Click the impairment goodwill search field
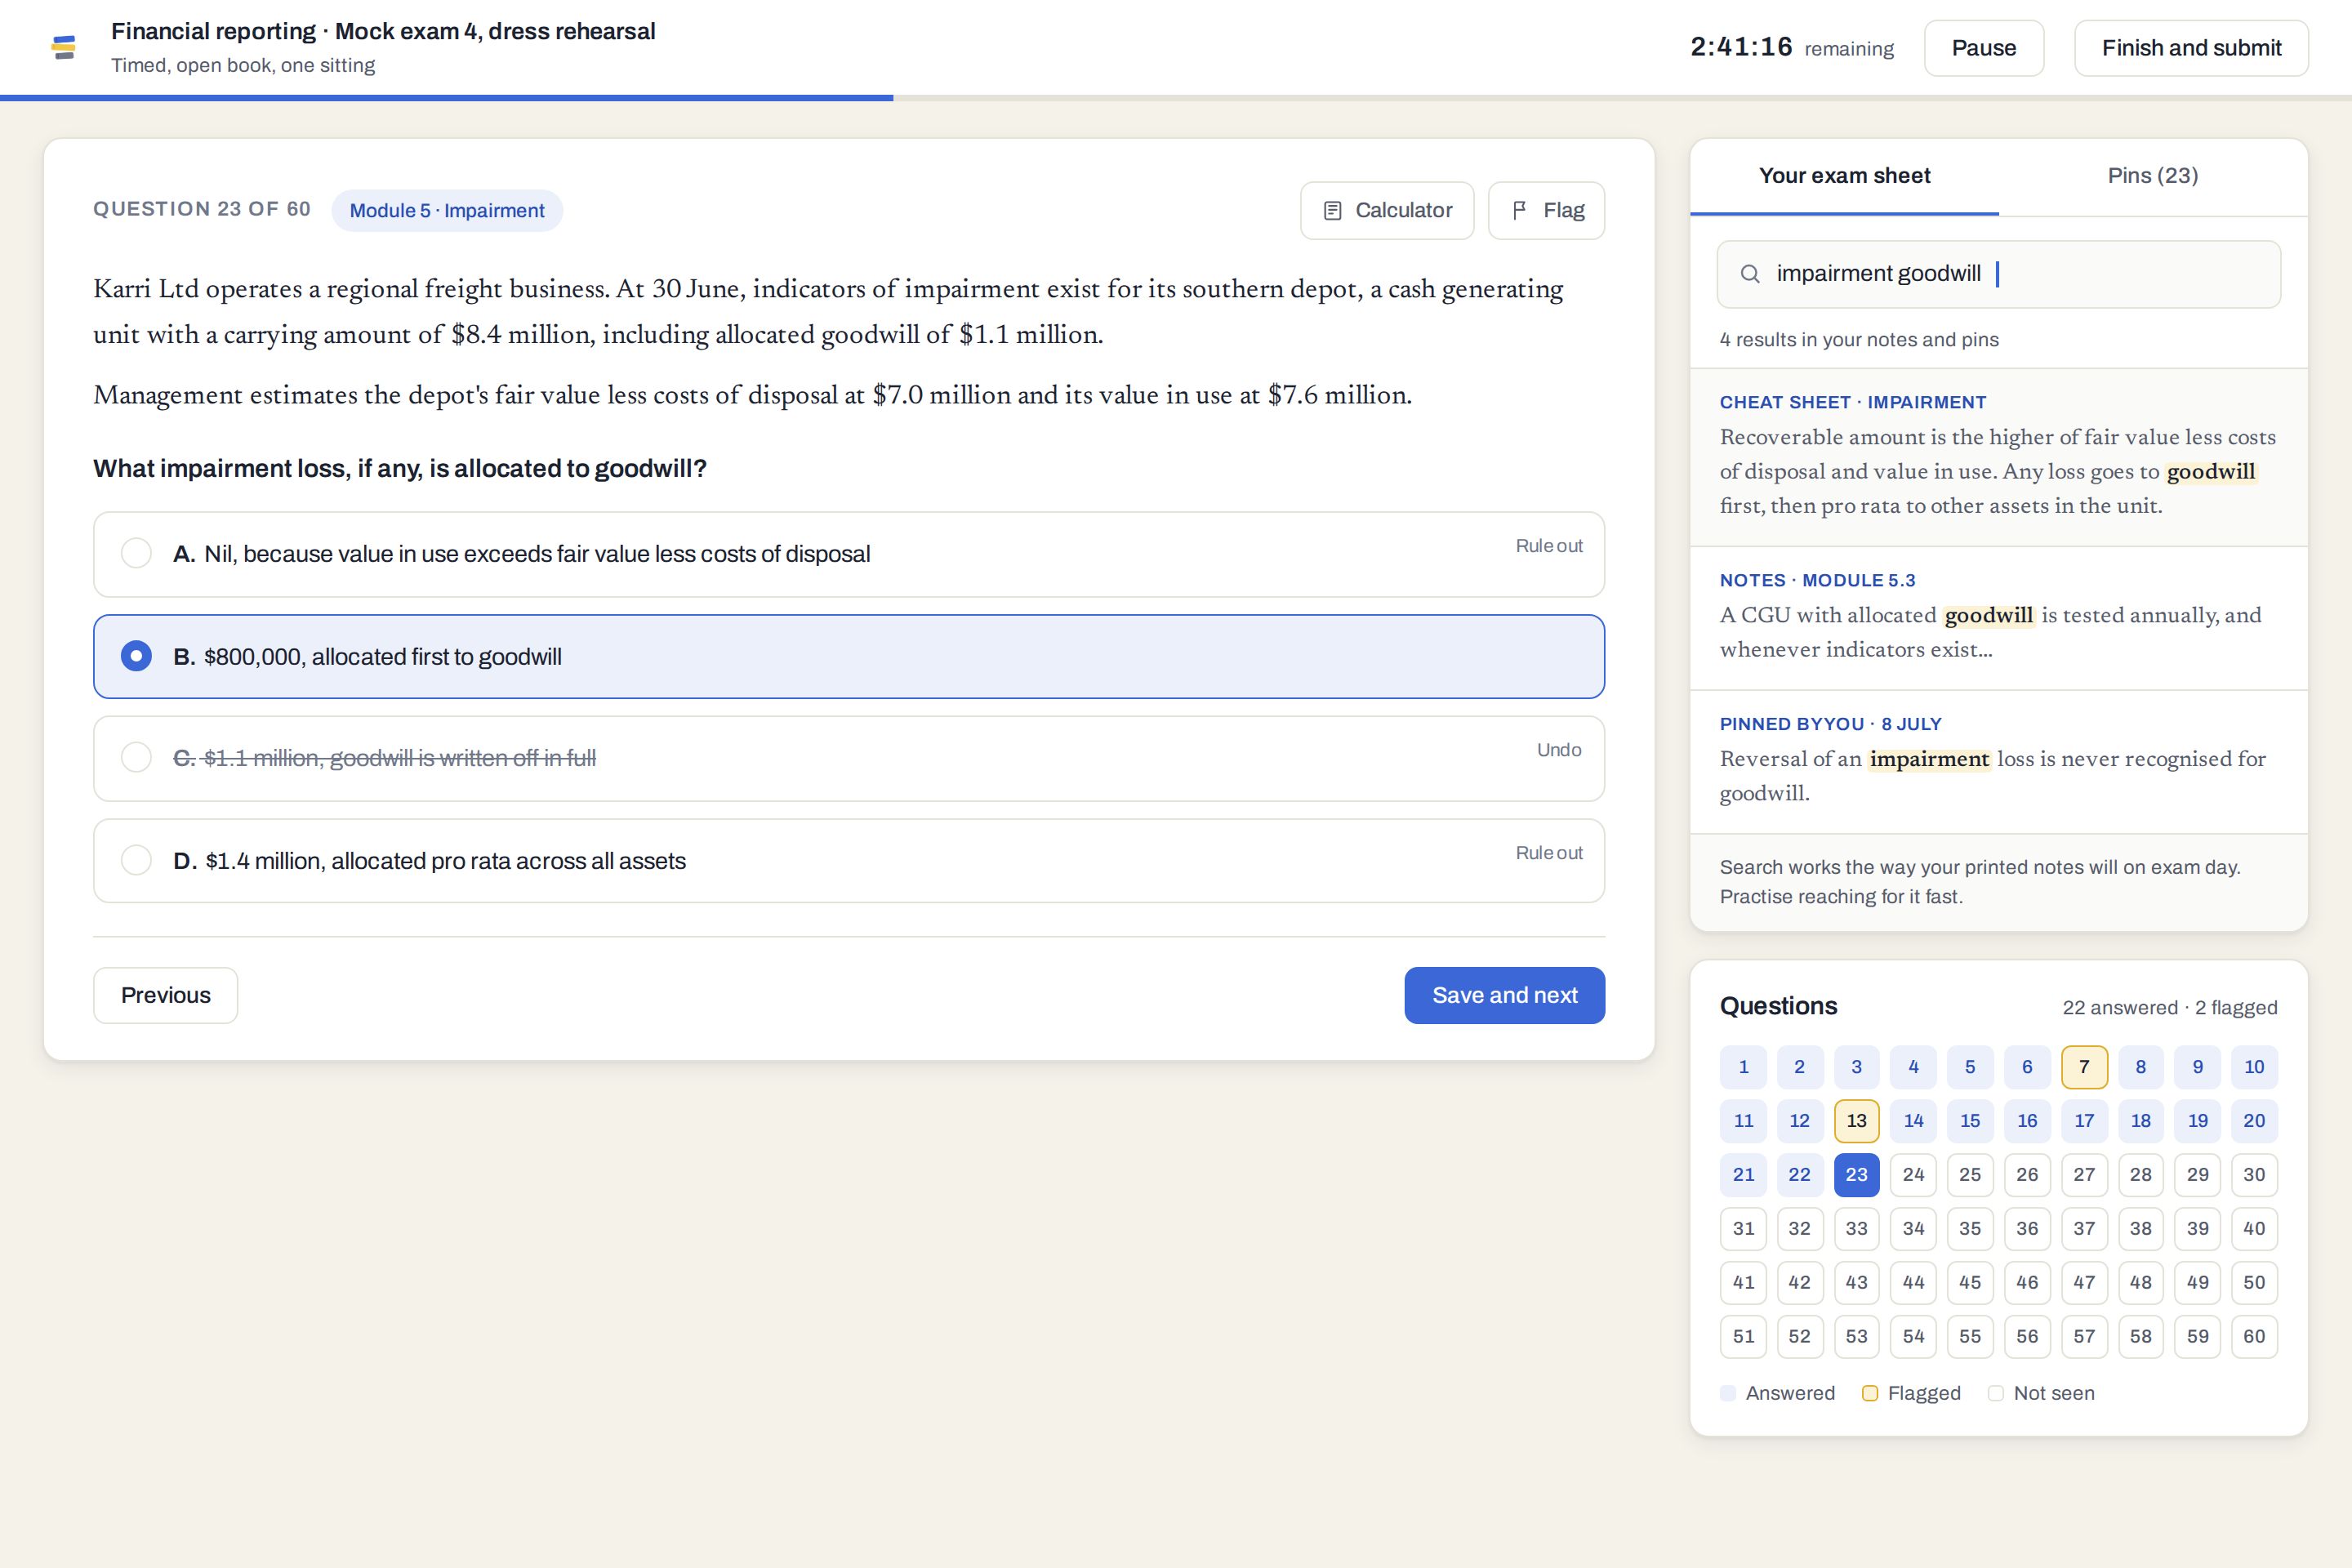 pos(1998,274)
